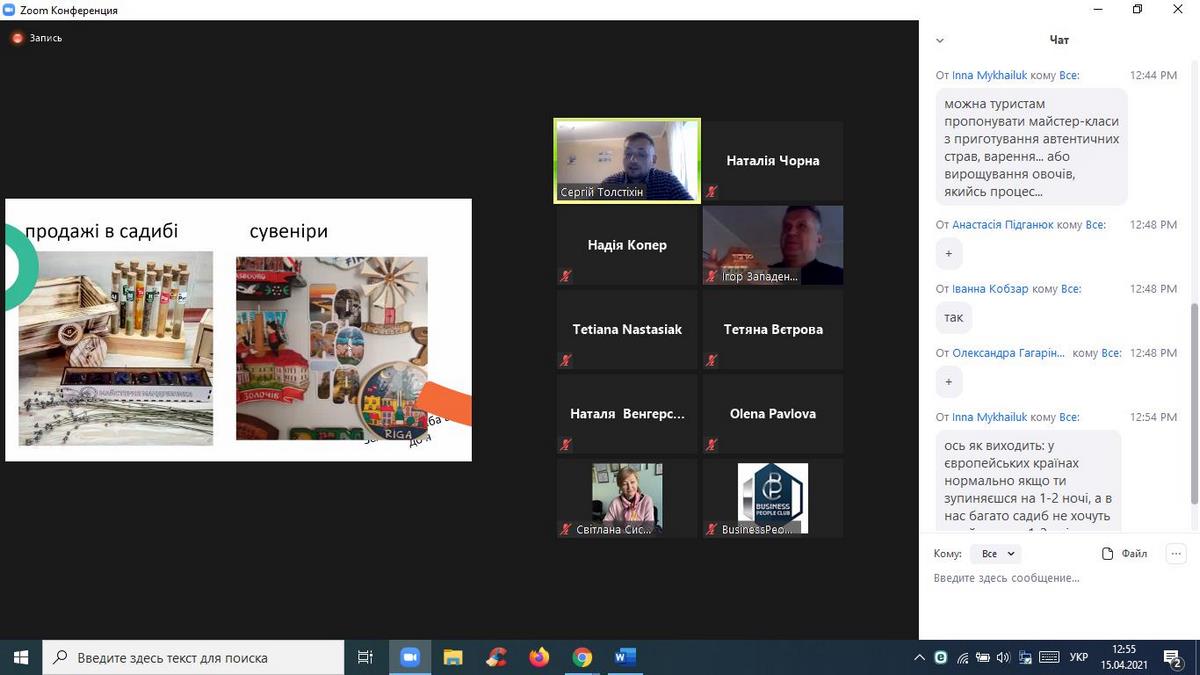Screen dimensions: 1200x675
Task: Select the BusinessPeople Club participant tile
Action: pyautogui.click(x=772, y=497)
